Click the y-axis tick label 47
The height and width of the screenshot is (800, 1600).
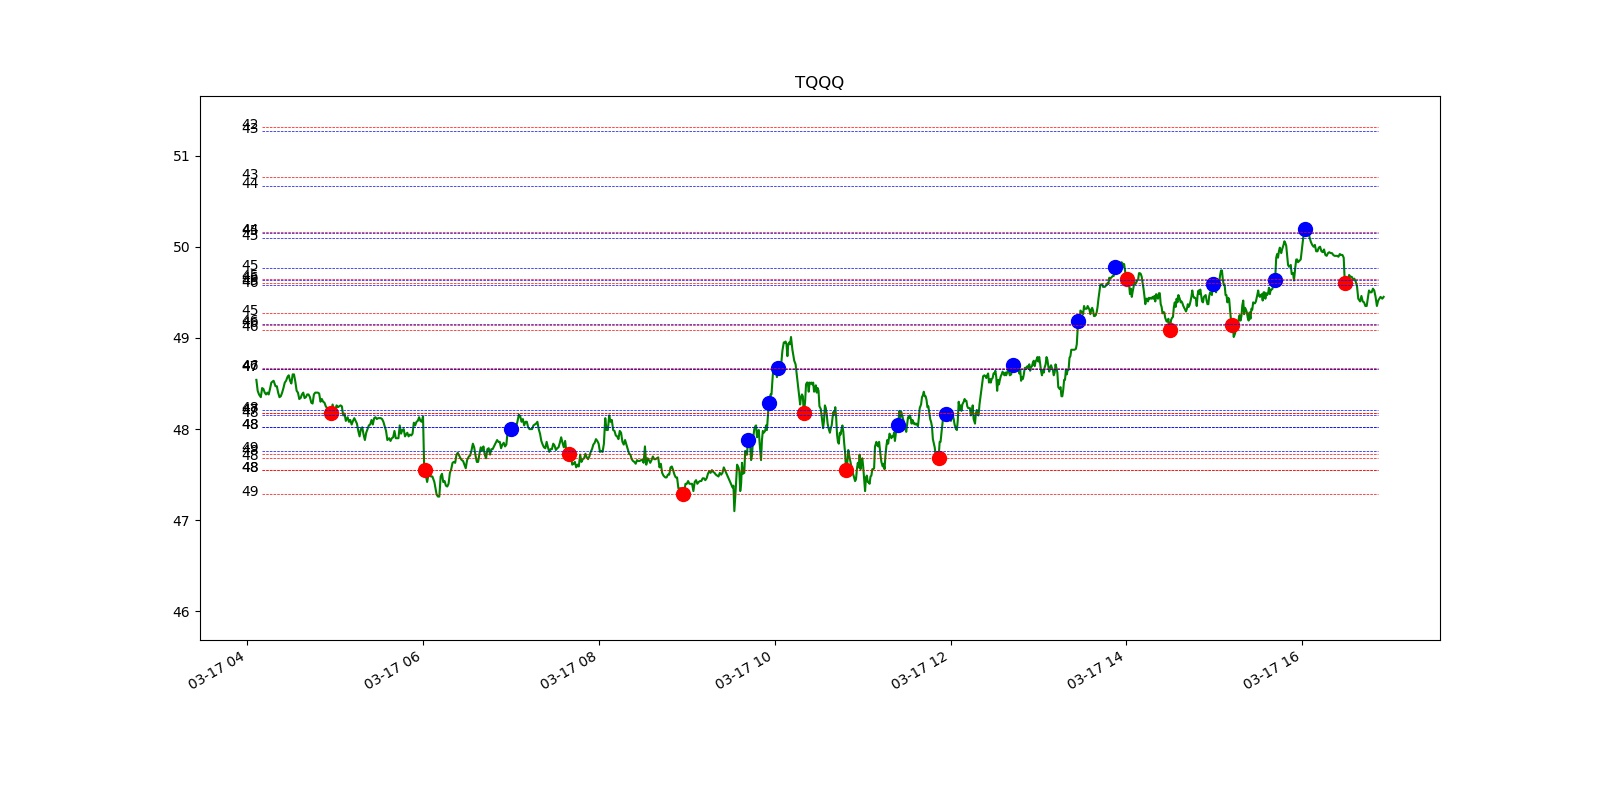coord(181,521)
